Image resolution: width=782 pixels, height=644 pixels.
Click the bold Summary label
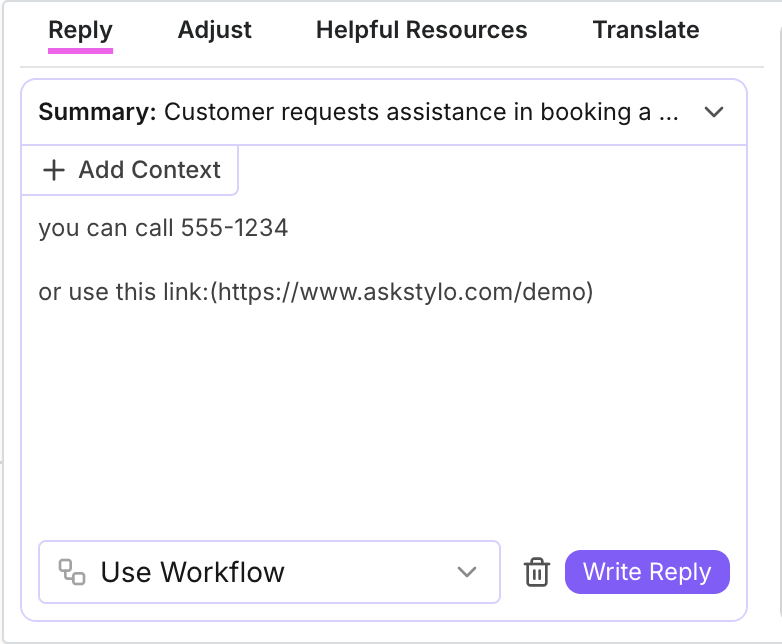click(x=97, y=112)
